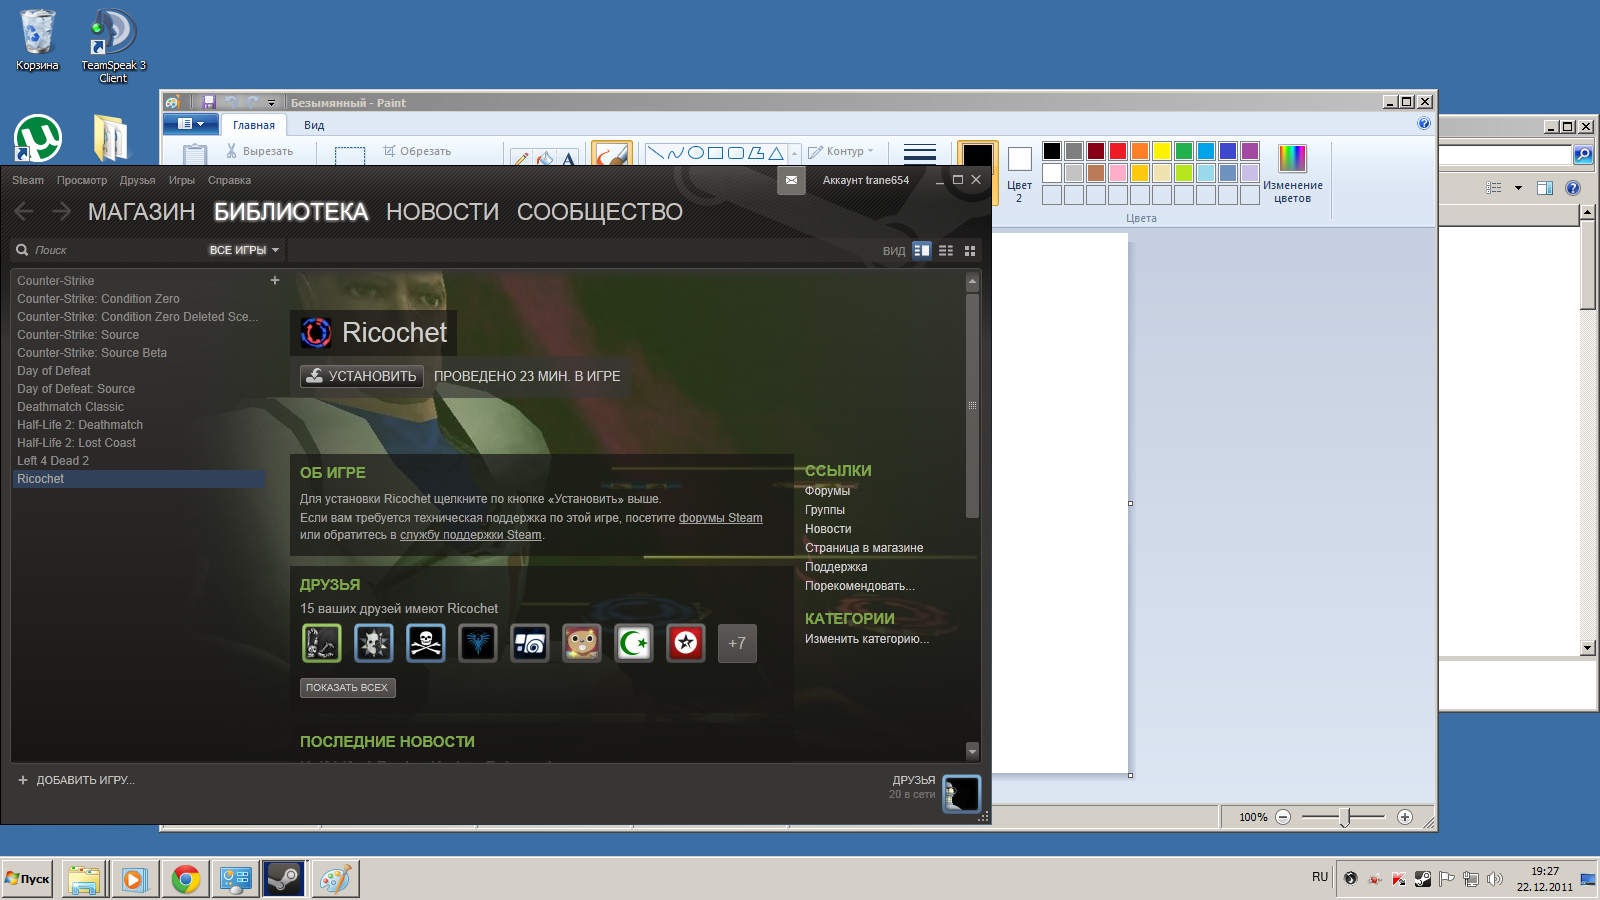The image size is (1600, 900).
Task: Open Друзья menu in Steam
Action: coord(138,180)
